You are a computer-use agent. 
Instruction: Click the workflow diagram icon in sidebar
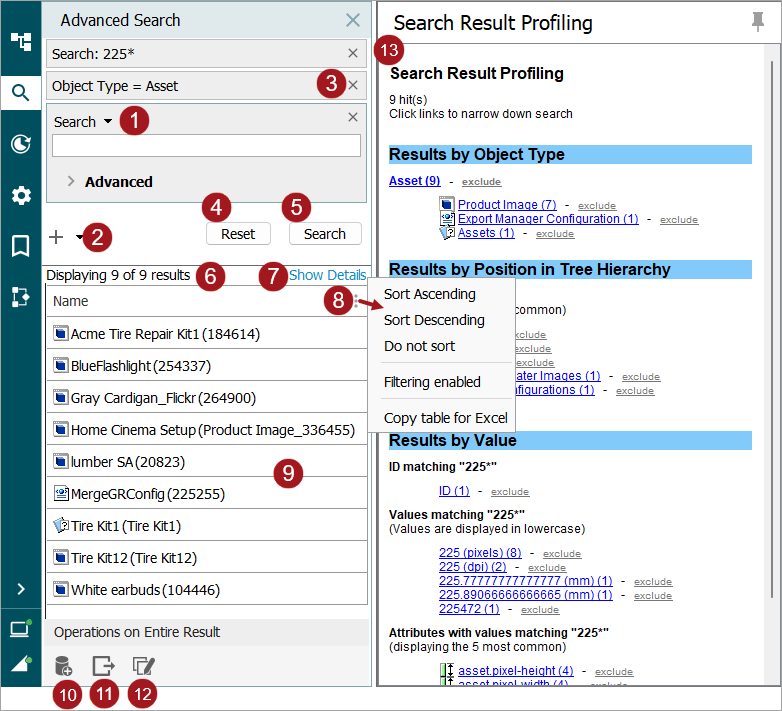[x=20, y=297]
